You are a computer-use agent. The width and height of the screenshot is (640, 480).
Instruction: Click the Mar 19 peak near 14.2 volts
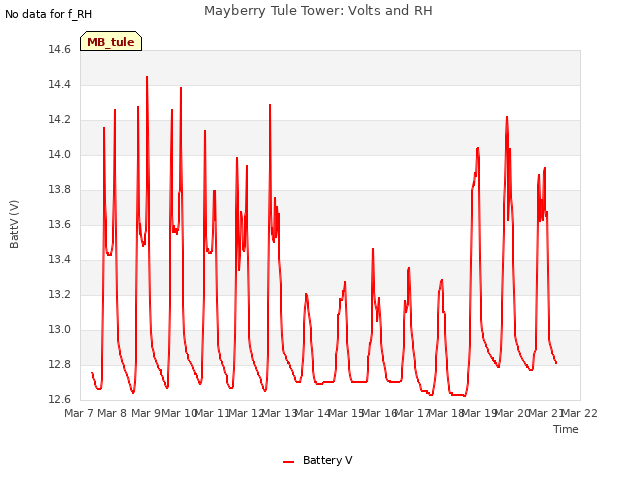coord(507,117)
